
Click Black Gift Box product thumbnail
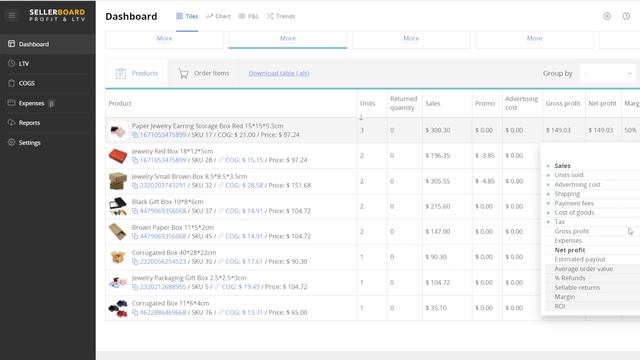[118, 207]
